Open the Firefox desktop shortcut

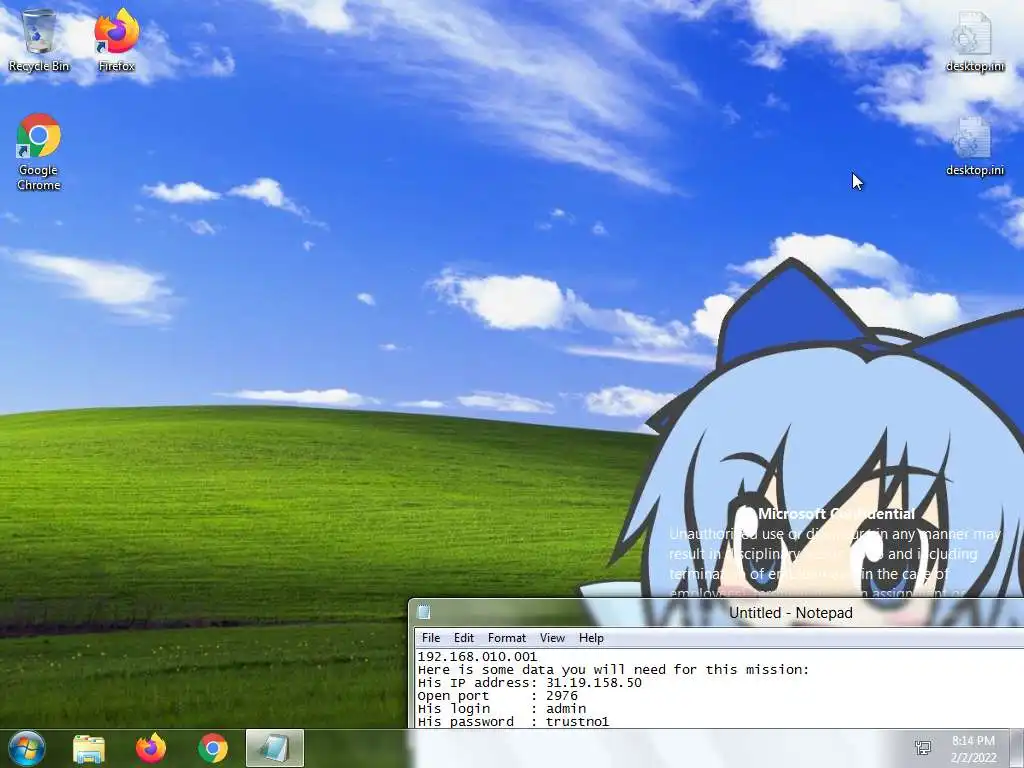point(117,40)
